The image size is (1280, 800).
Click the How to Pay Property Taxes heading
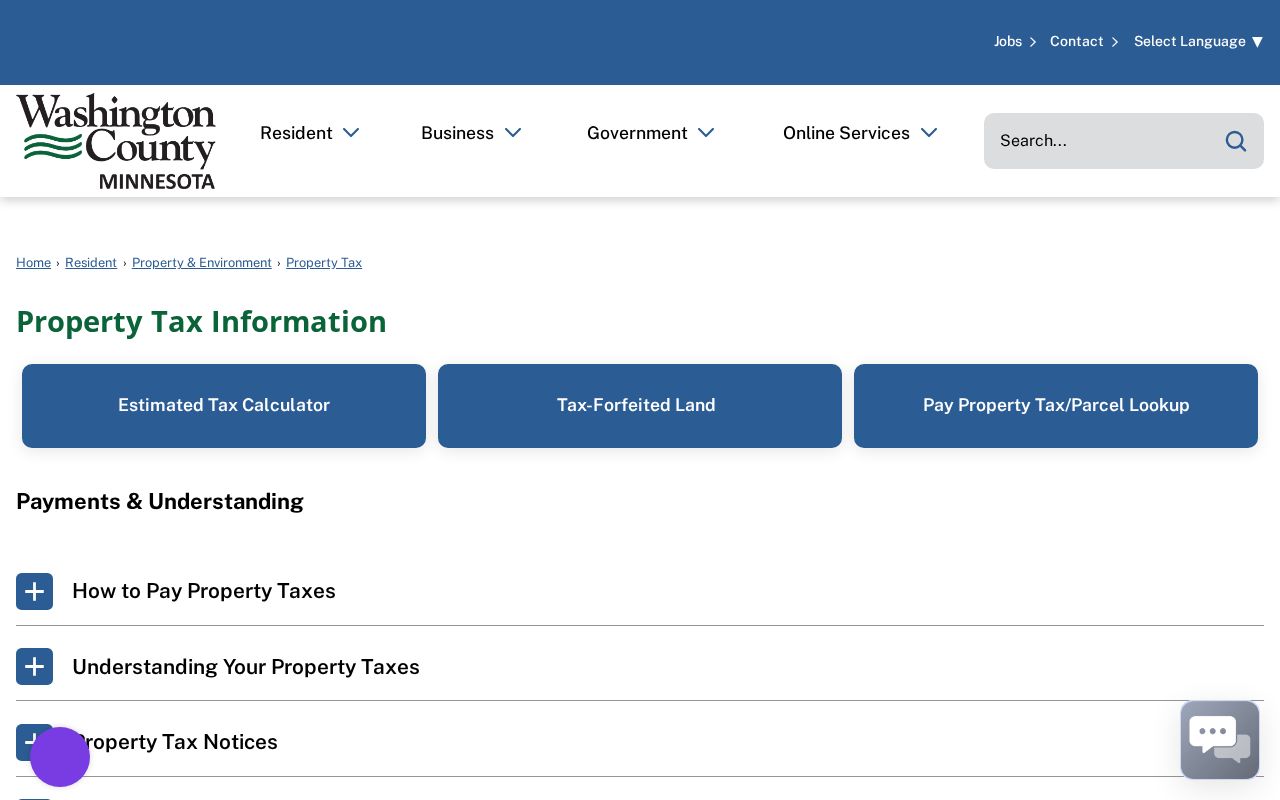tap(204, 591)
